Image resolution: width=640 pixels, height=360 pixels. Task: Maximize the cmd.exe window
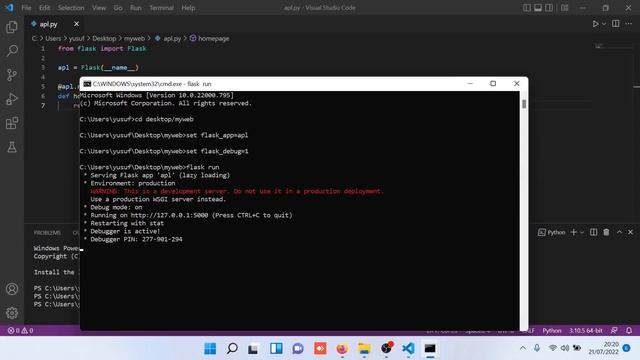click(x=493, y=84)
